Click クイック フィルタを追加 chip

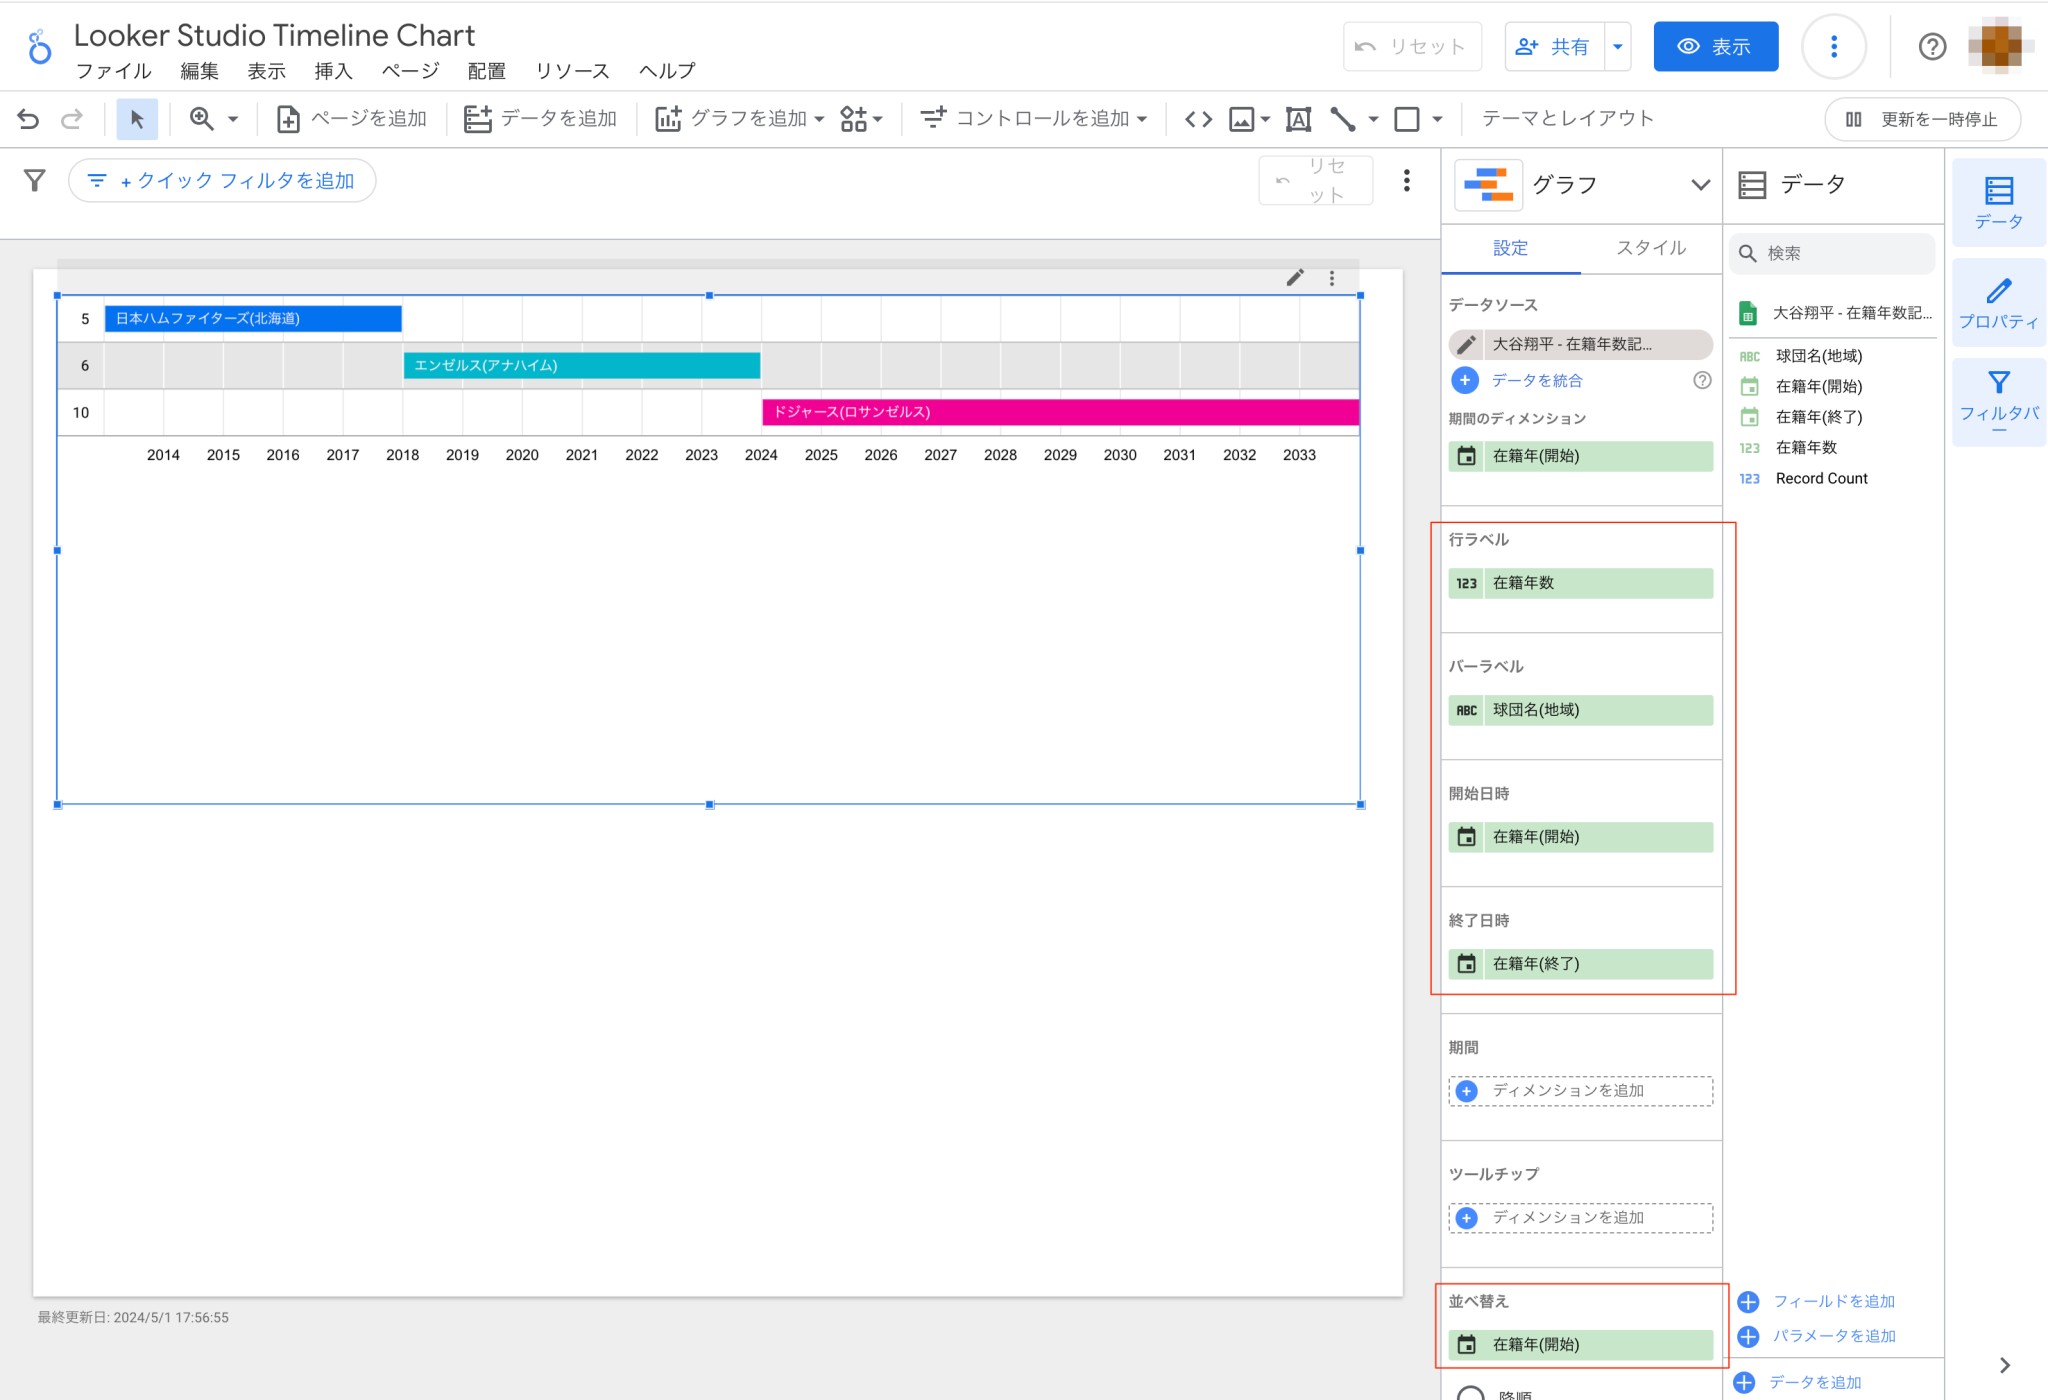coord(222,181)
